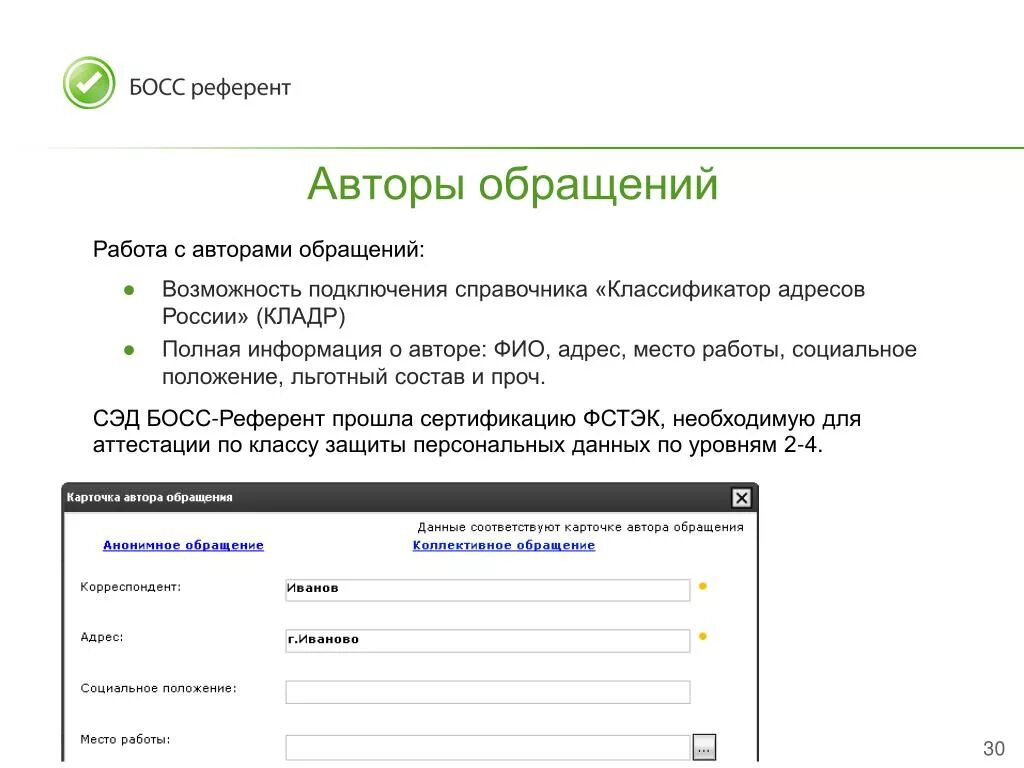Click the Карточка автора обращения title text
The height and width of the screenshot is (768, 1024).
click(x=150, y=498)
